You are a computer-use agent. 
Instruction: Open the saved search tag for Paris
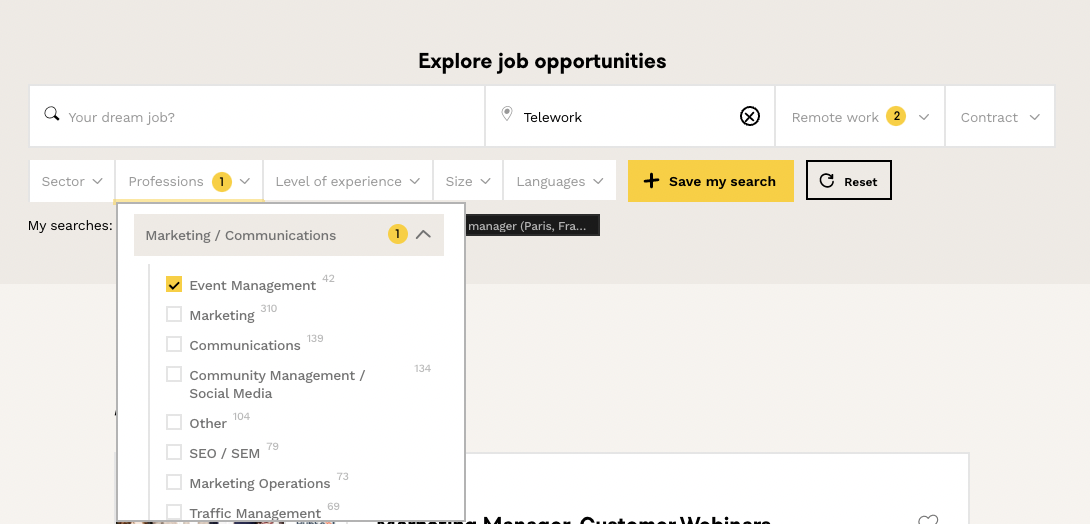tap(532, 226)
